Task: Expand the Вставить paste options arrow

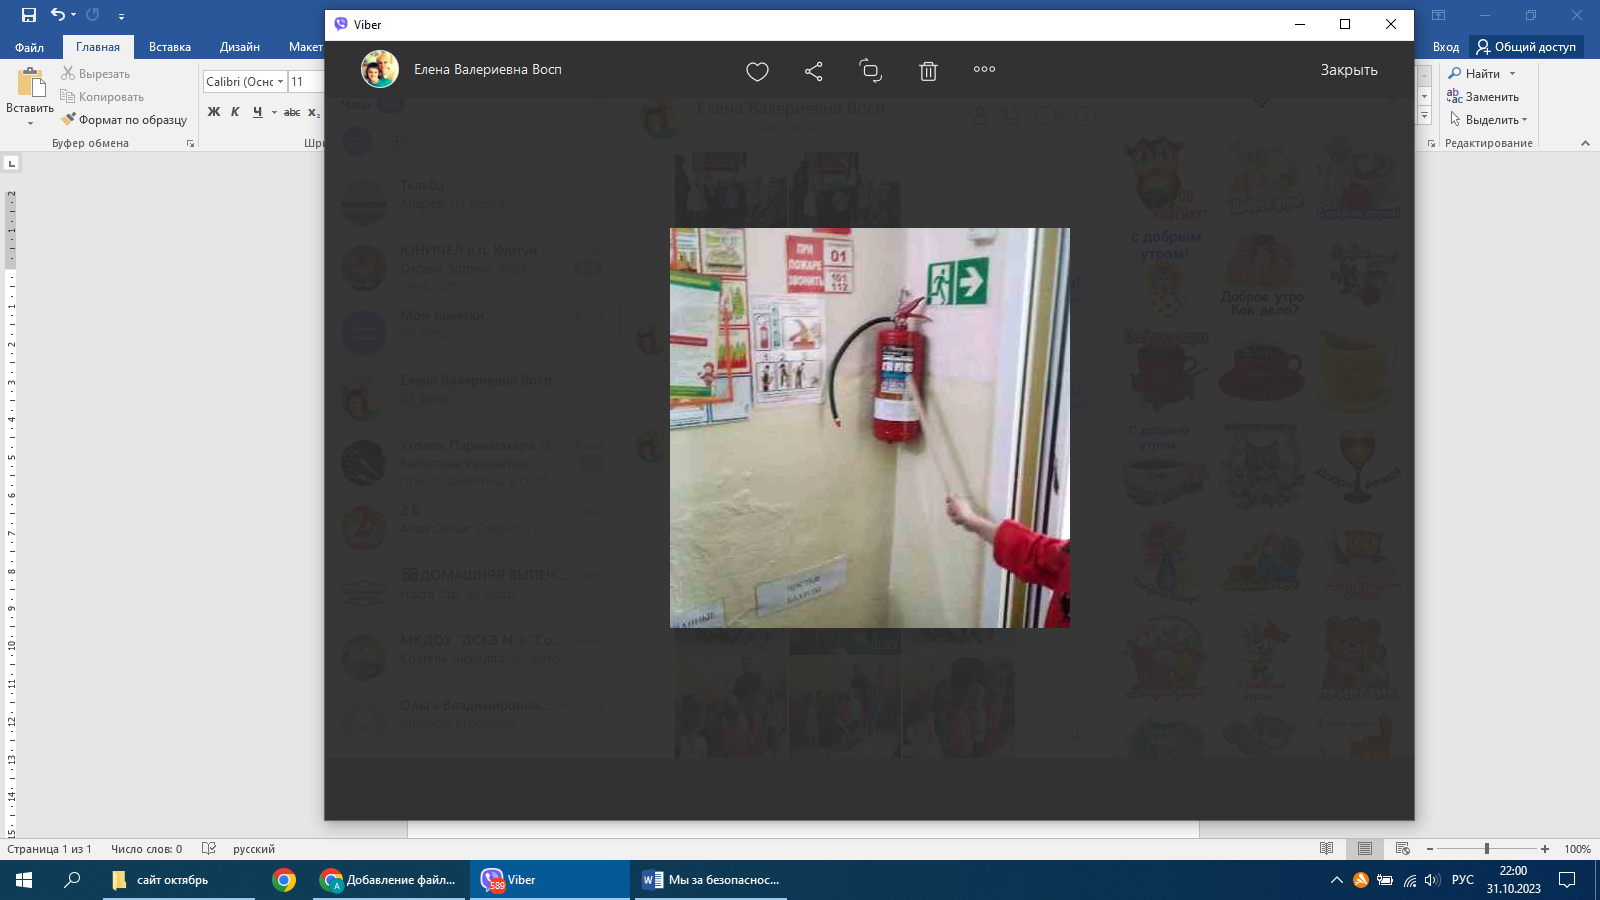Action: pos(30,123)
